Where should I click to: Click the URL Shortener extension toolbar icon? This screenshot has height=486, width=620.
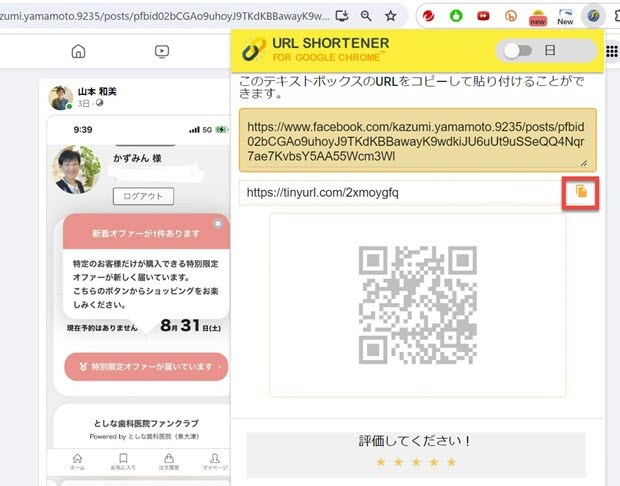point(593,16)
